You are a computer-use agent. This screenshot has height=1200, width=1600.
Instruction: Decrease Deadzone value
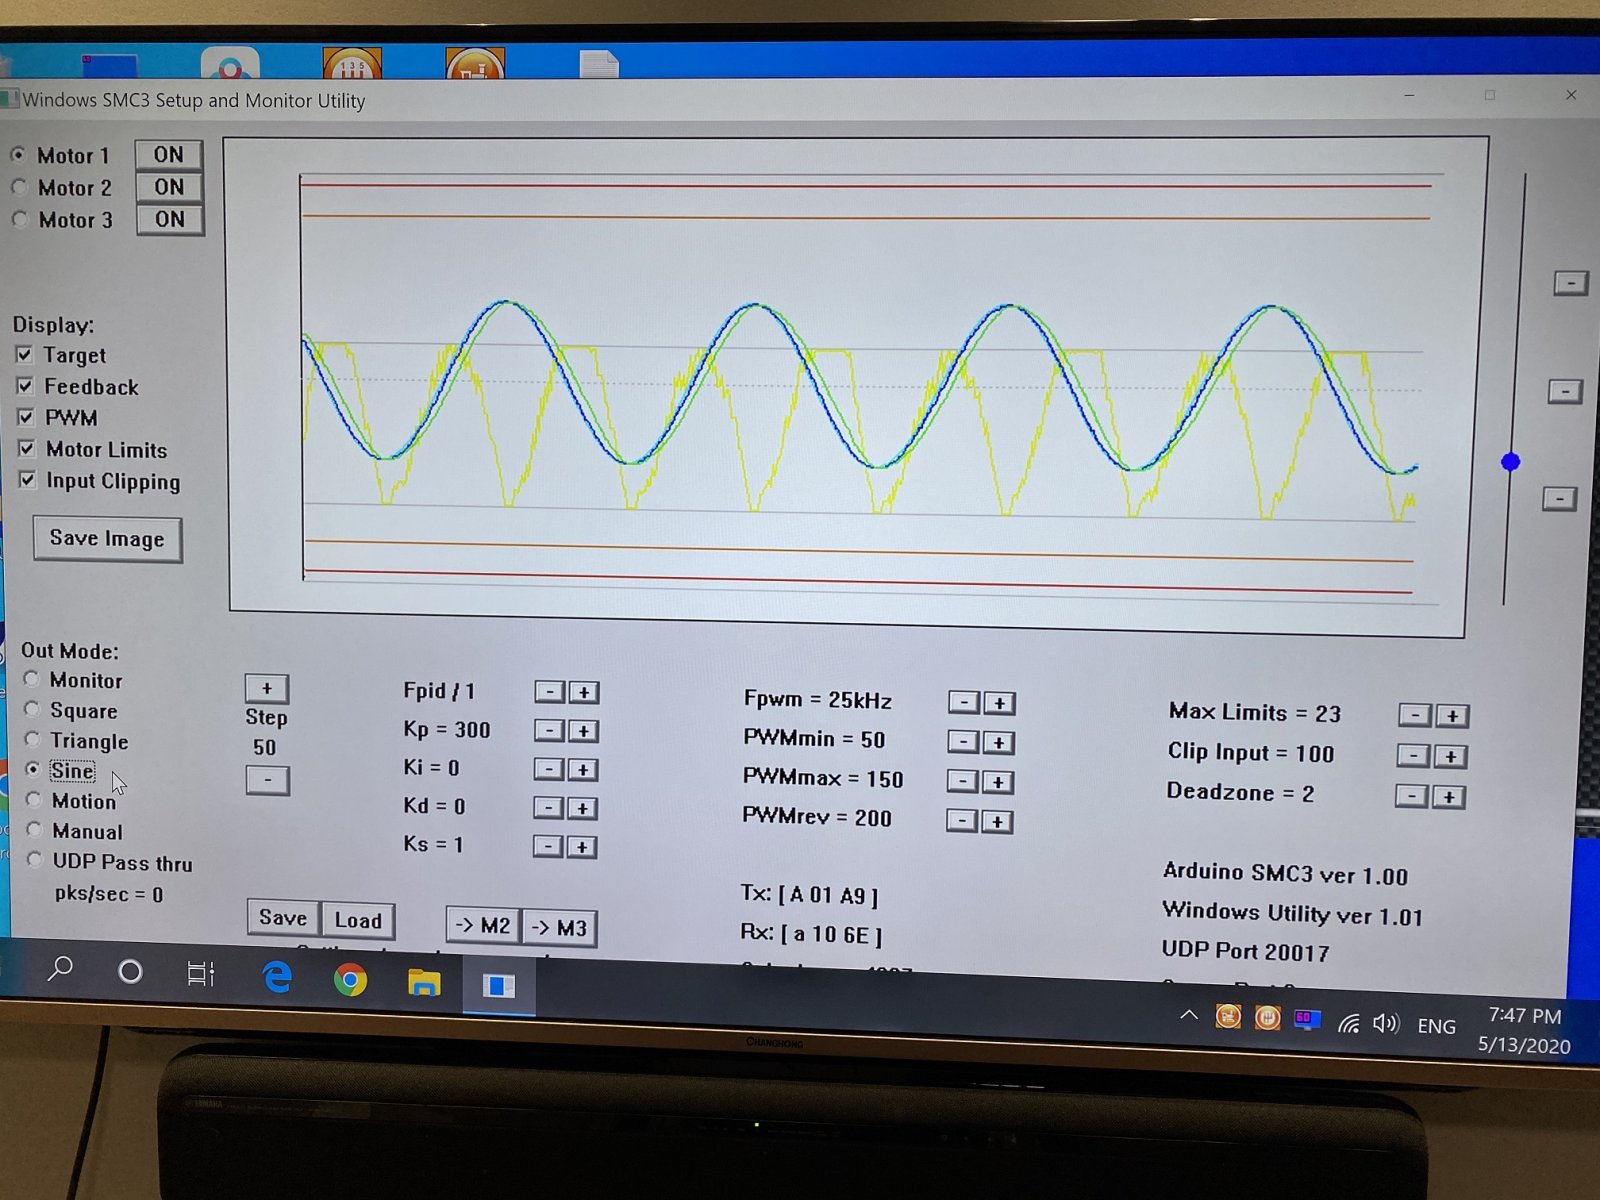tap(1411, 796)
